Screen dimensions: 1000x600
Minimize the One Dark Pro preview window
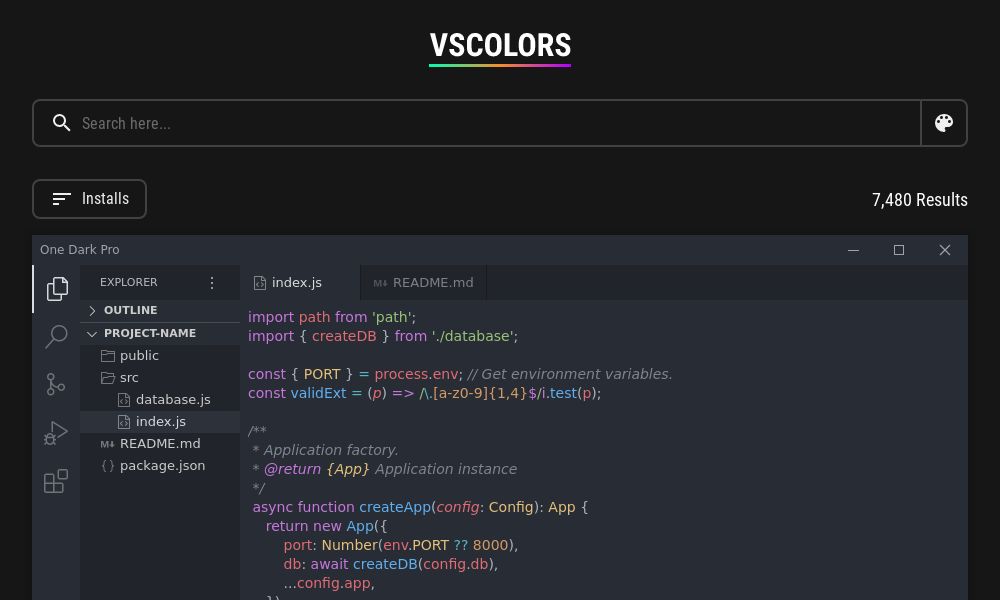tap(853, 250)
